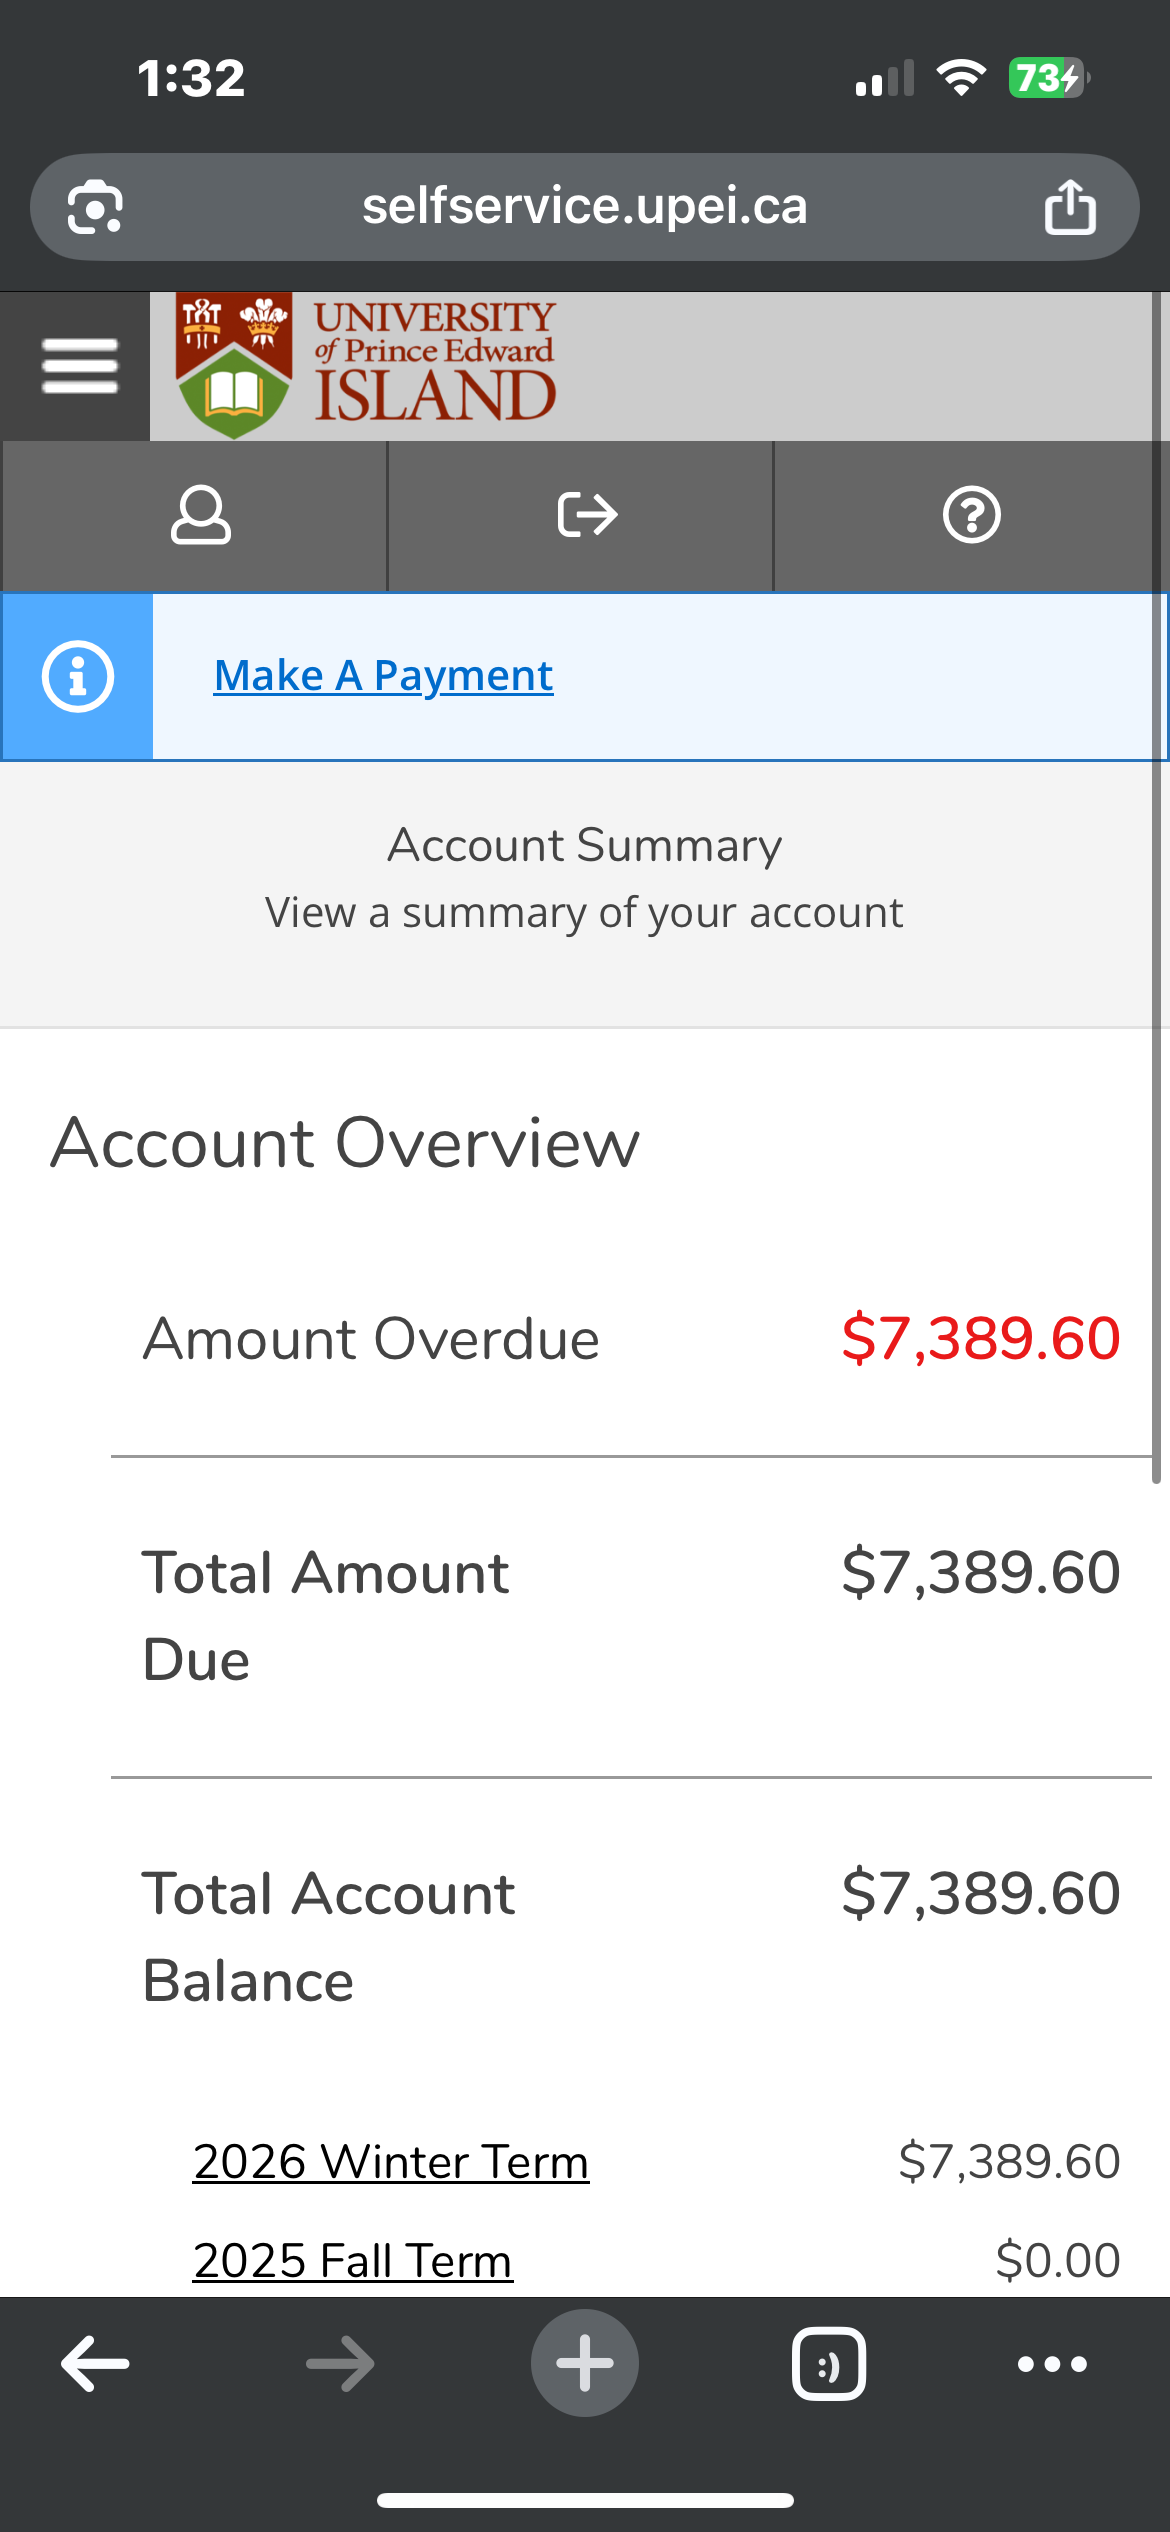Image resolution: width=1170 pixels, height=2532 pixels.
Task: Go back with the browser back arrow
Action: (95, 2364)
